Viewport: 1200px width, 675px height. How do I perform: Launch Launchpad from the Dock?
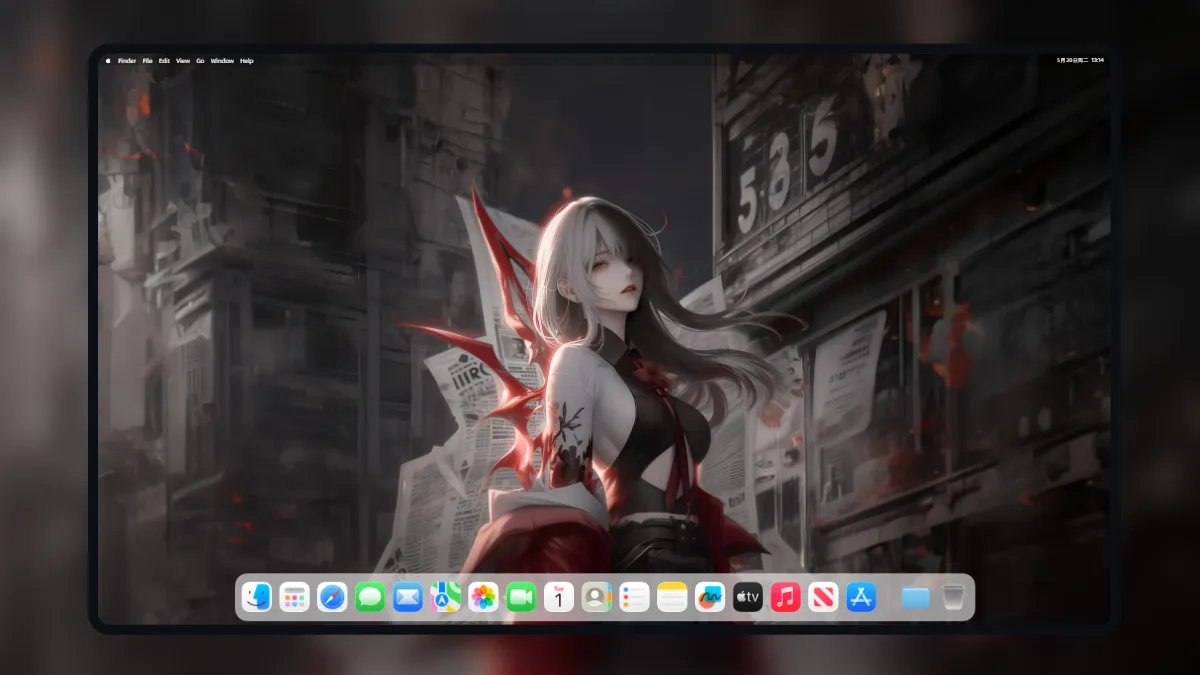[x=294, y=597]
